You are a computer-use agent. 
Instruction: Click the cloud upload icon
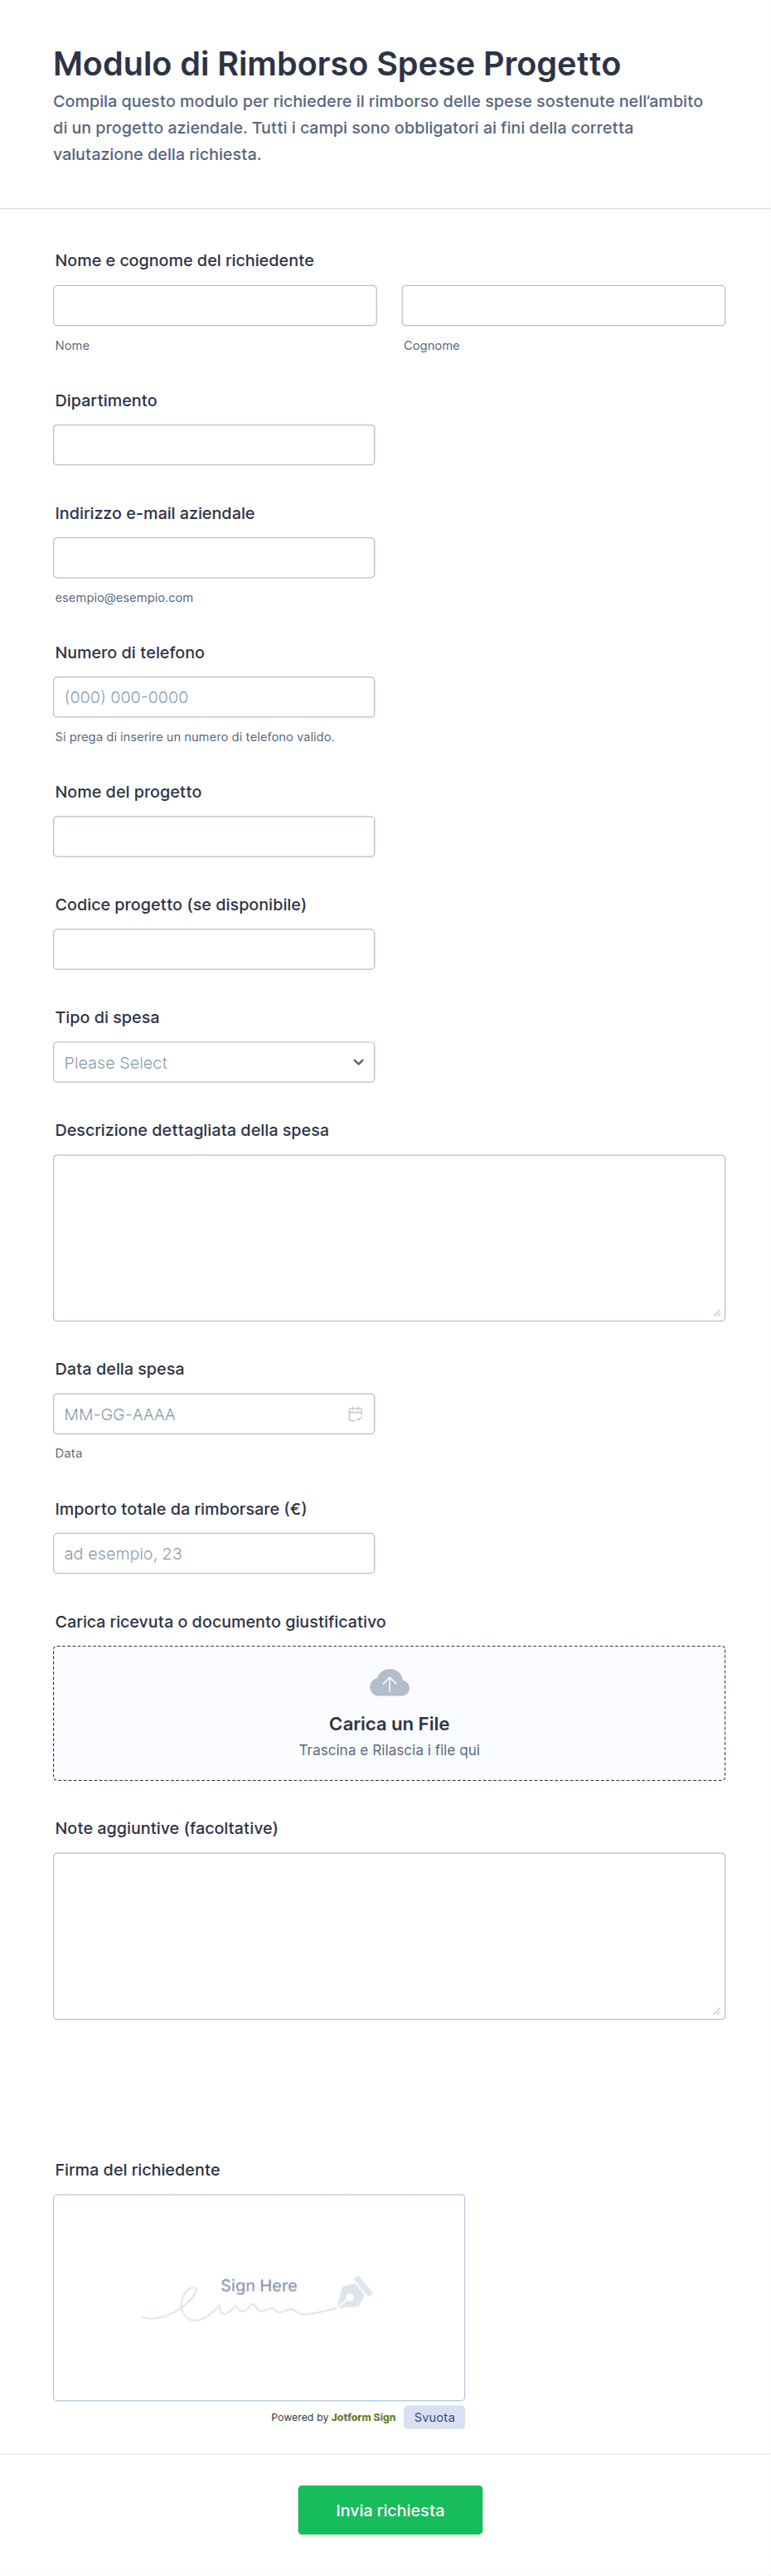(389, 1683)
